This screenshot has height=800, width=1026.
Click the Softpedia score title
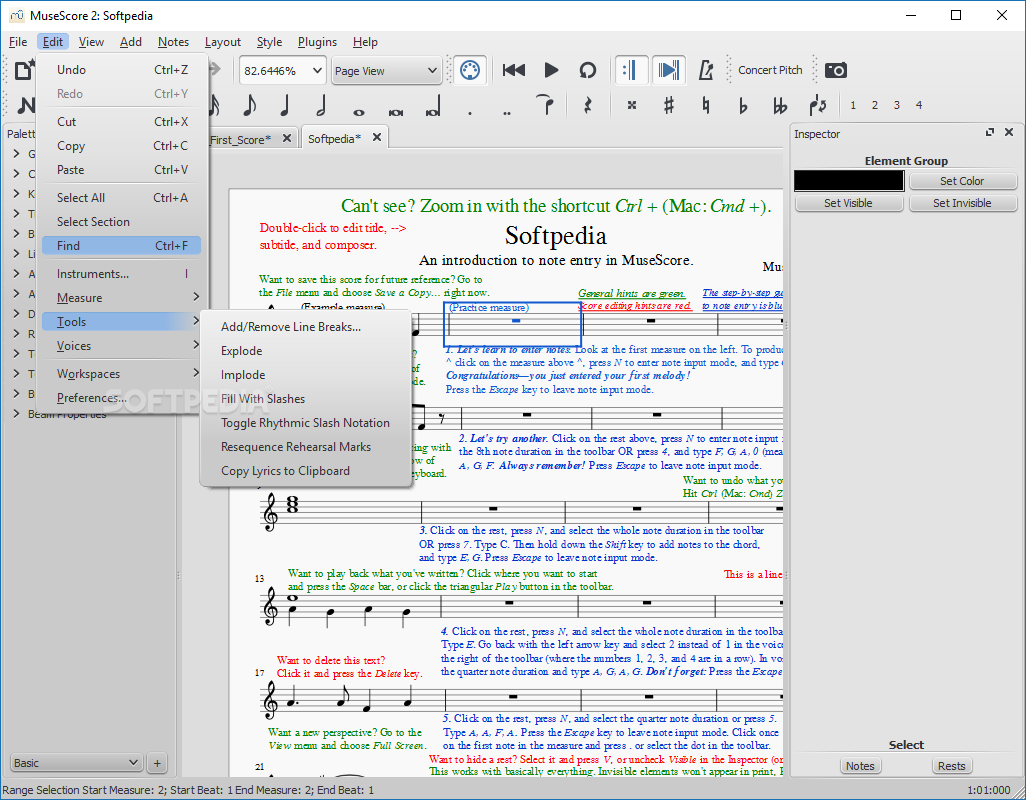[556, 235]
